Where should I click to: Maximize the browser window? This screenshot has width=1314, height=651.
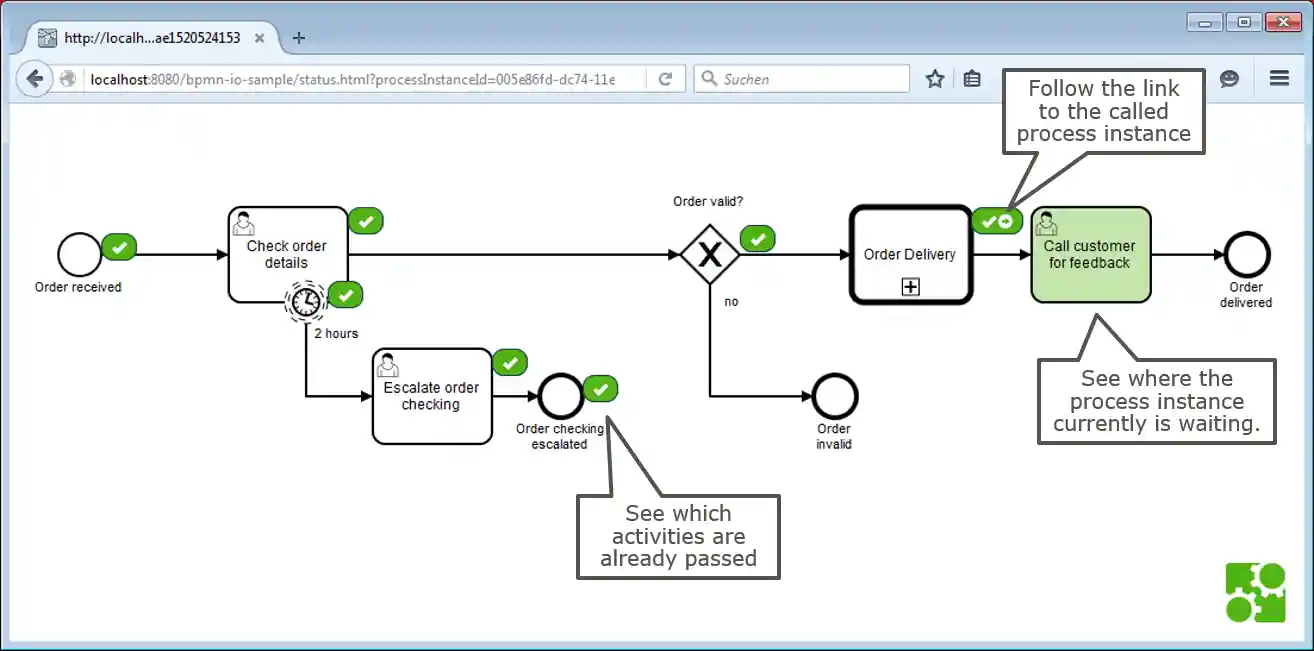tap(1244, 22)
